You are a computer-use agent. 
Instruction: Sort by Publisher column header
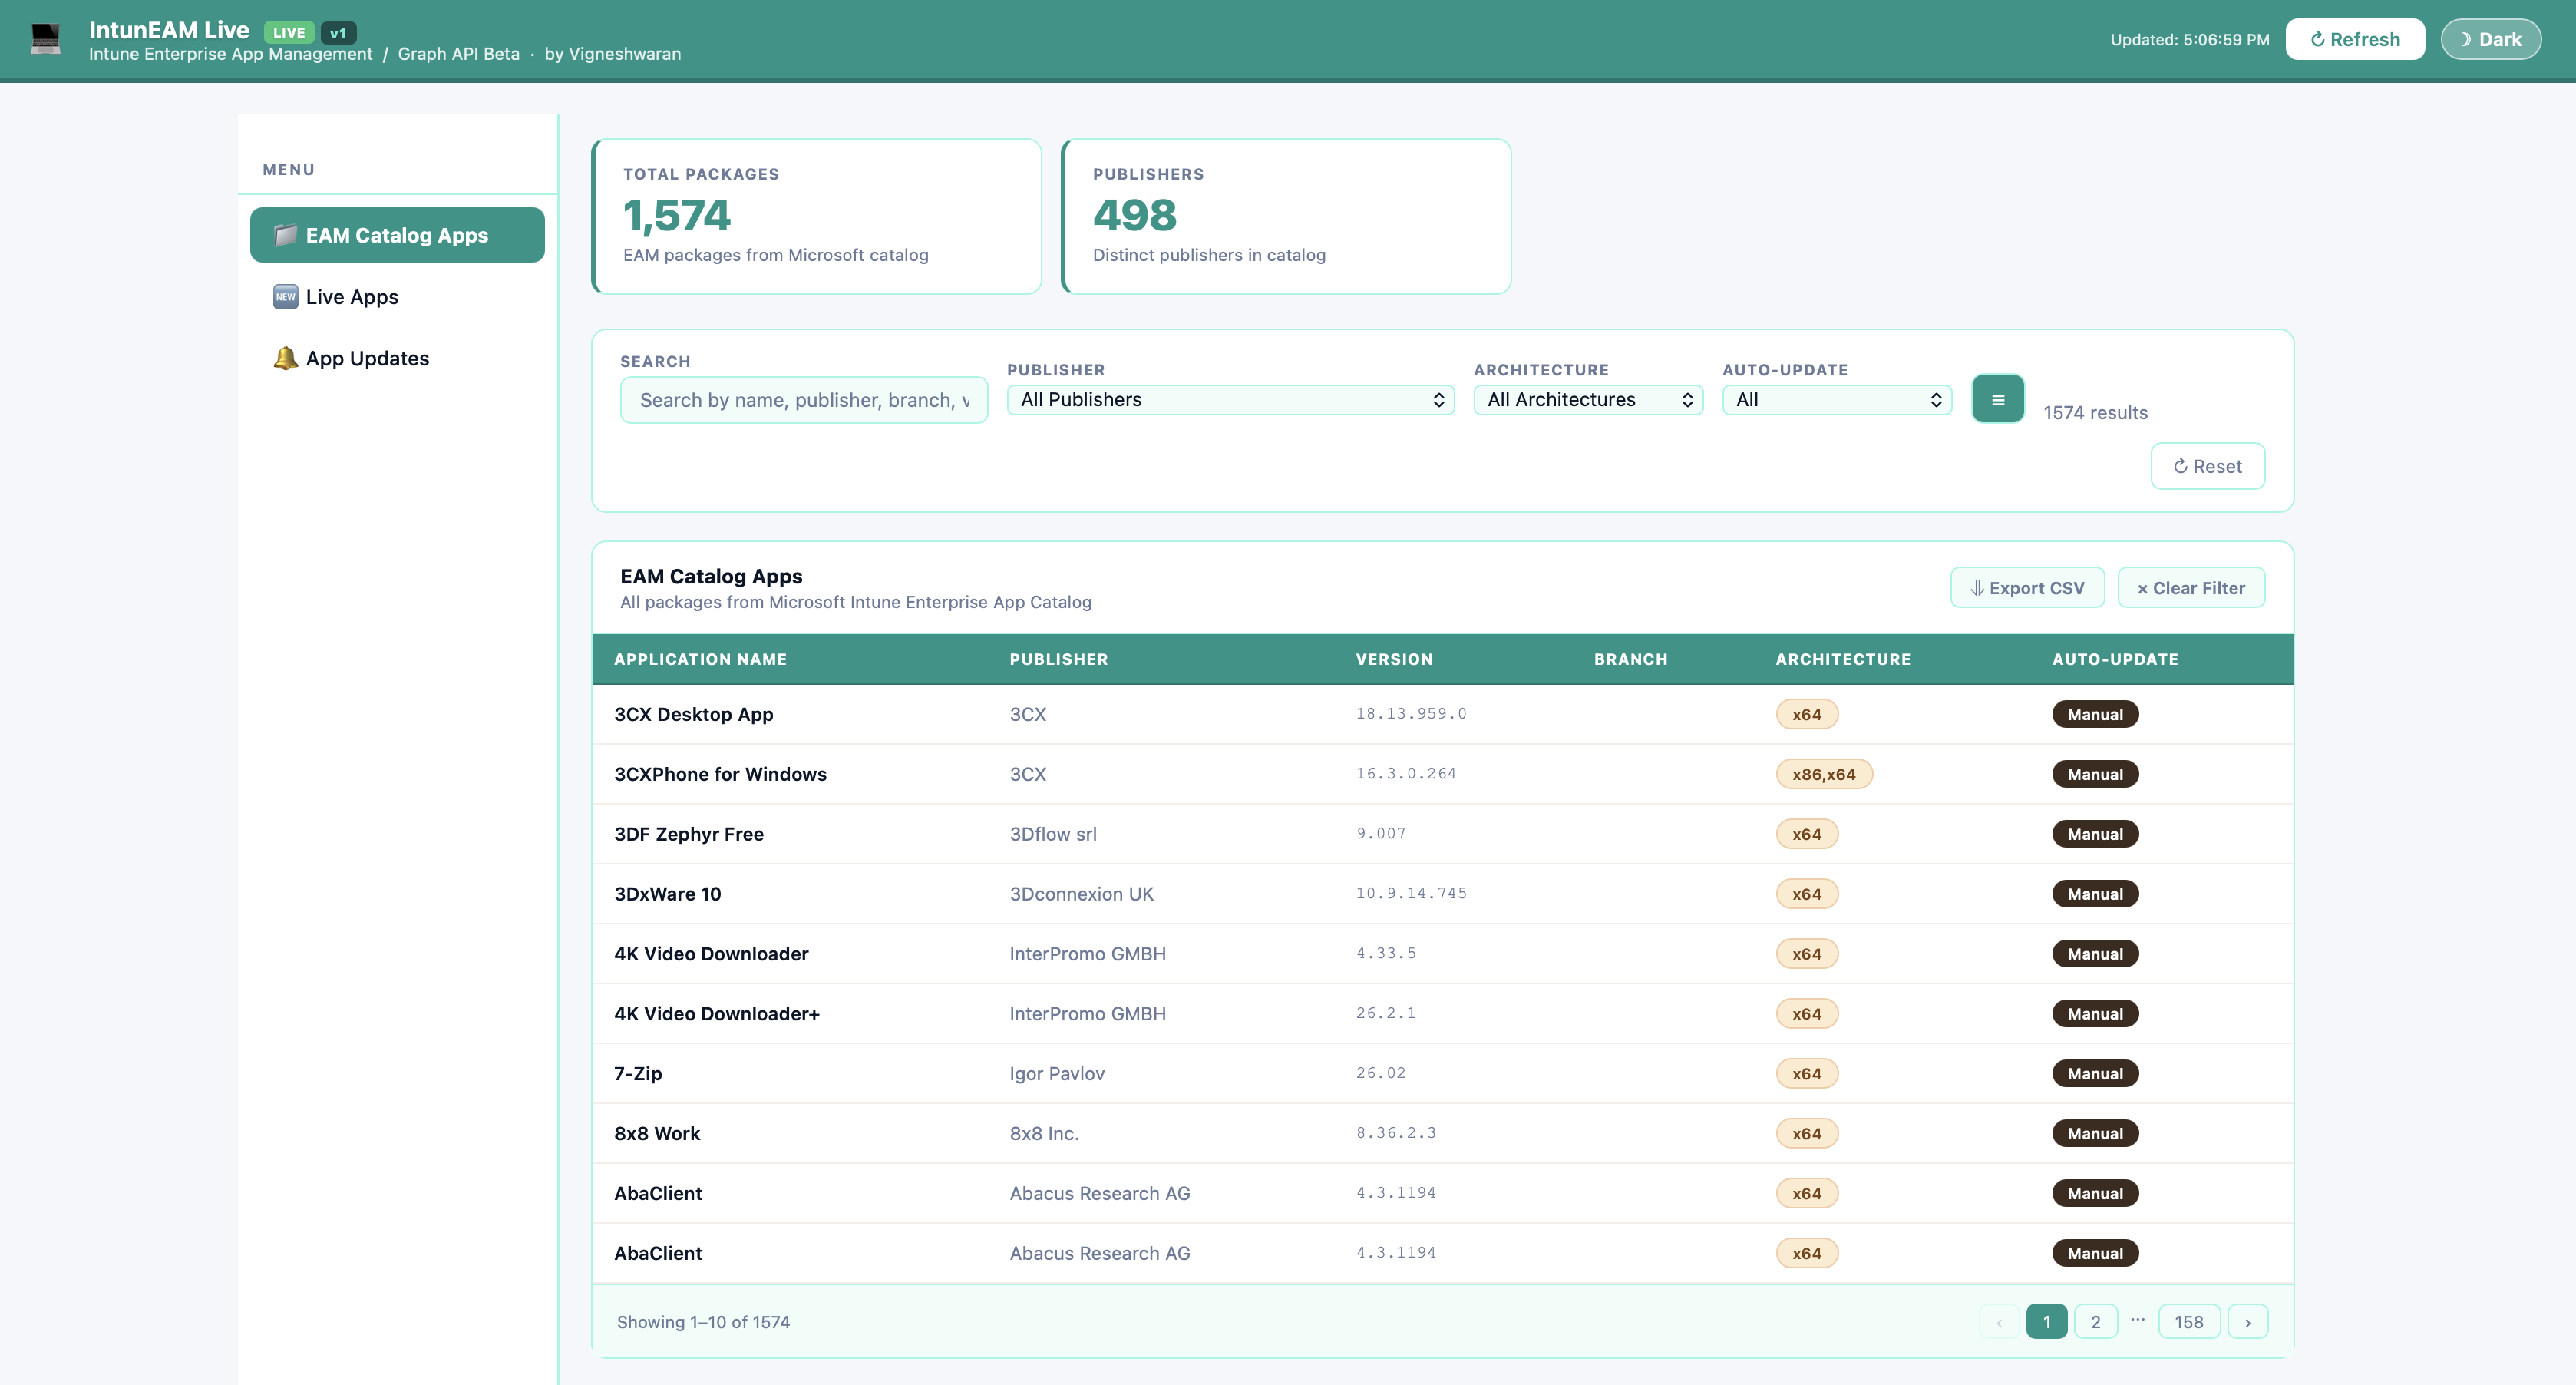[x=1059, y=659]
